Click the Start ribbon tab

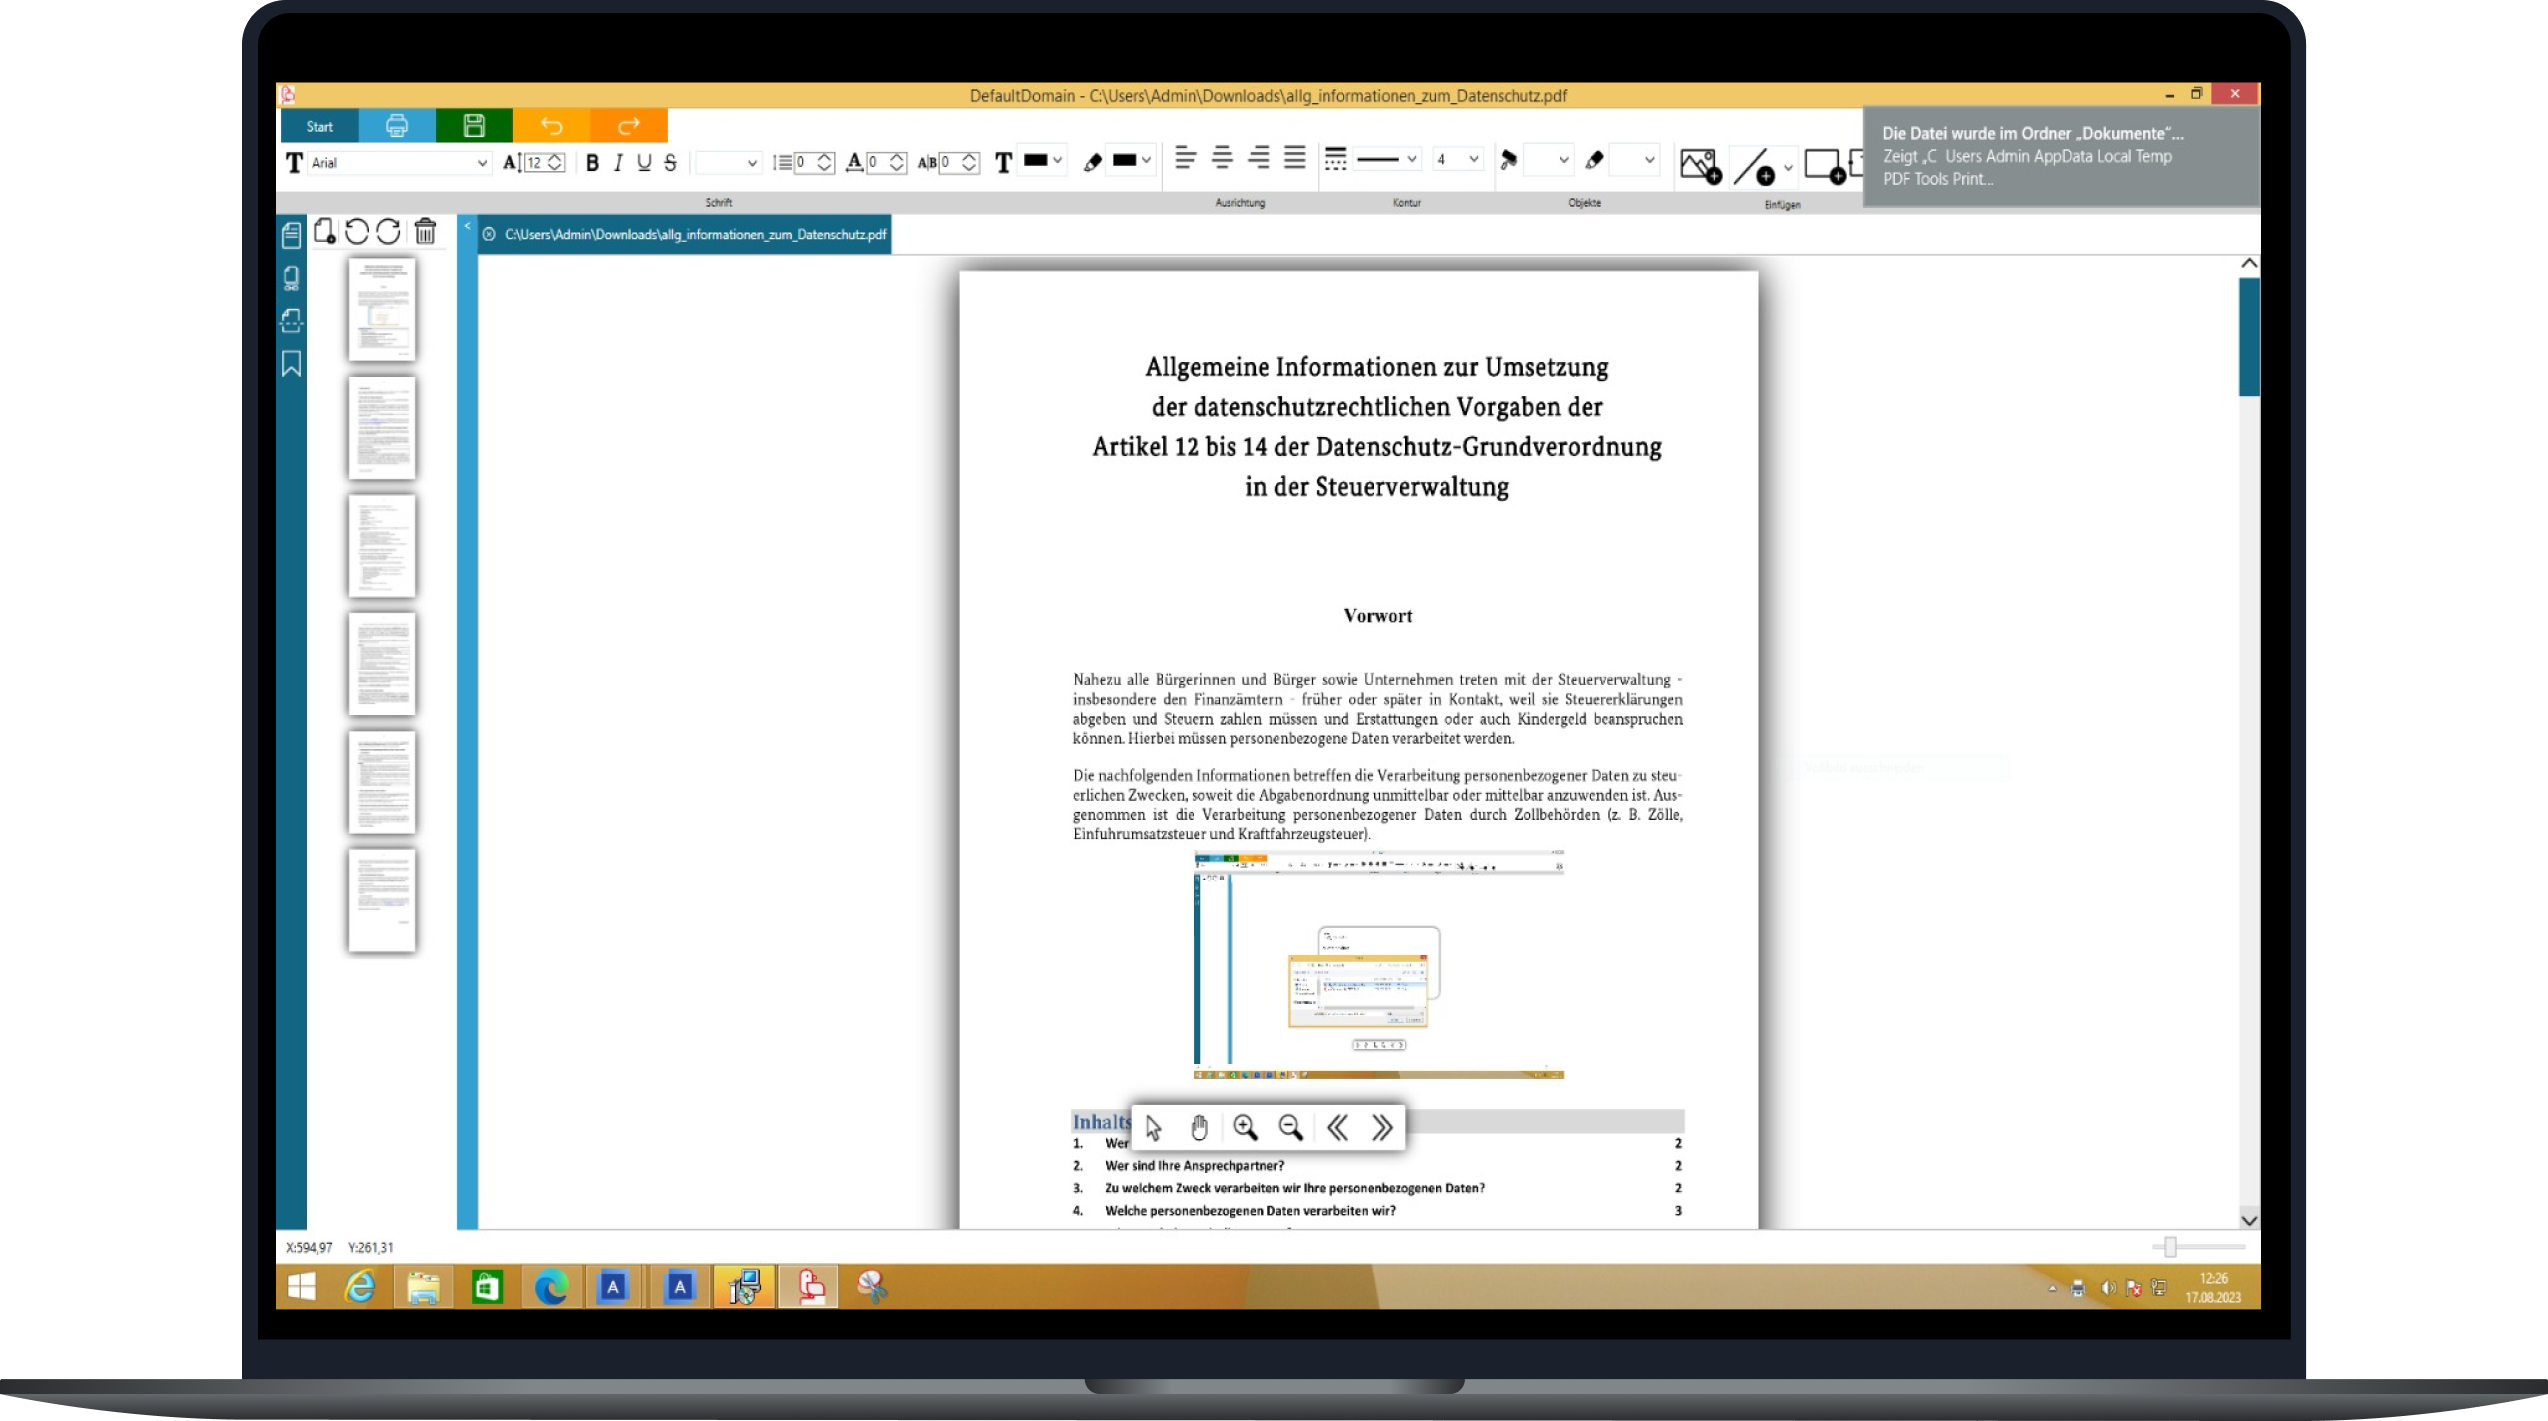point(319,126)
